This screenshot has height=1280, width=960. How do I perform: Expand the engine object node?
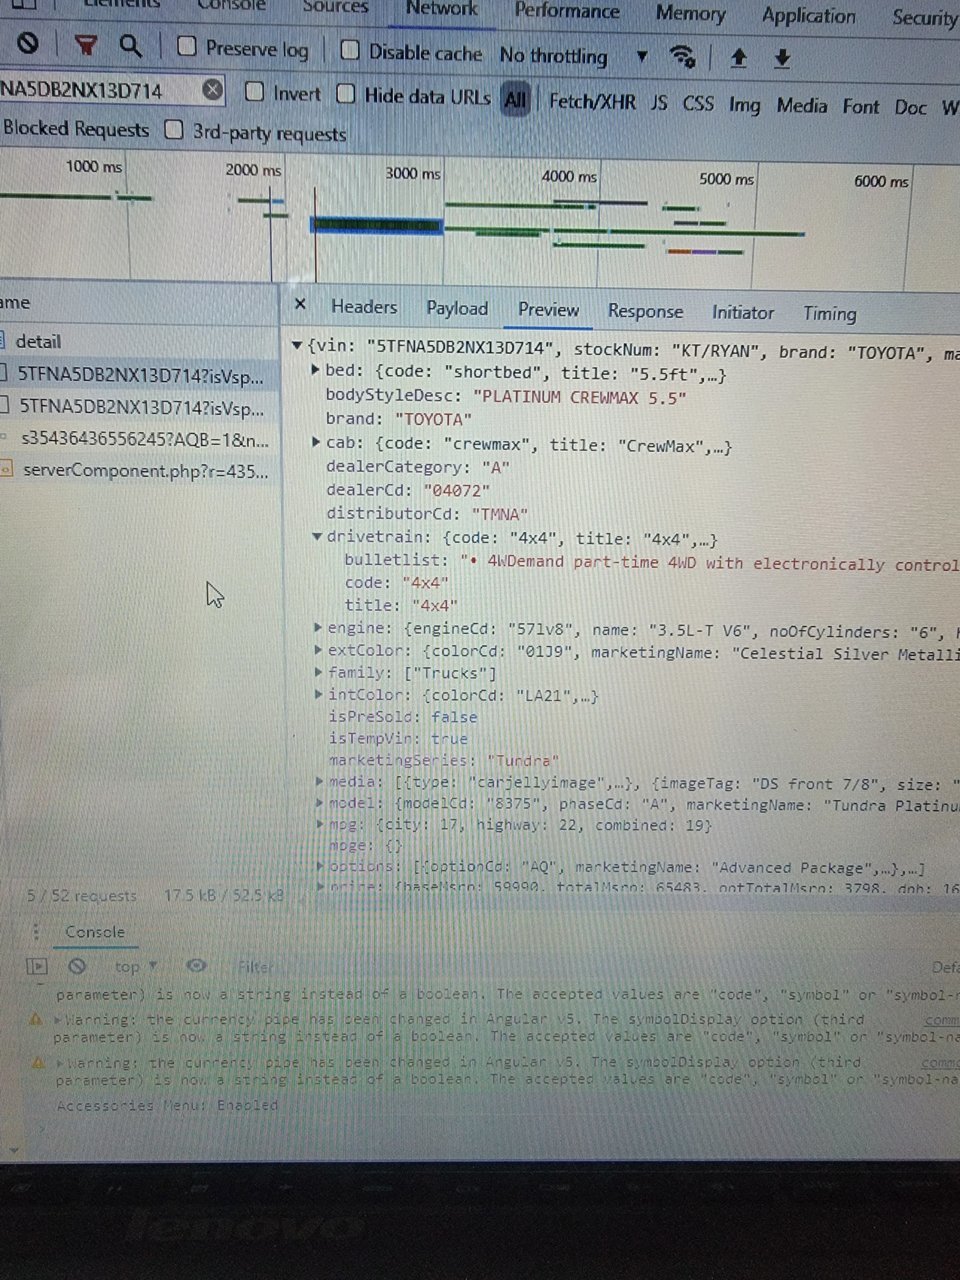(x=318, y=628)
